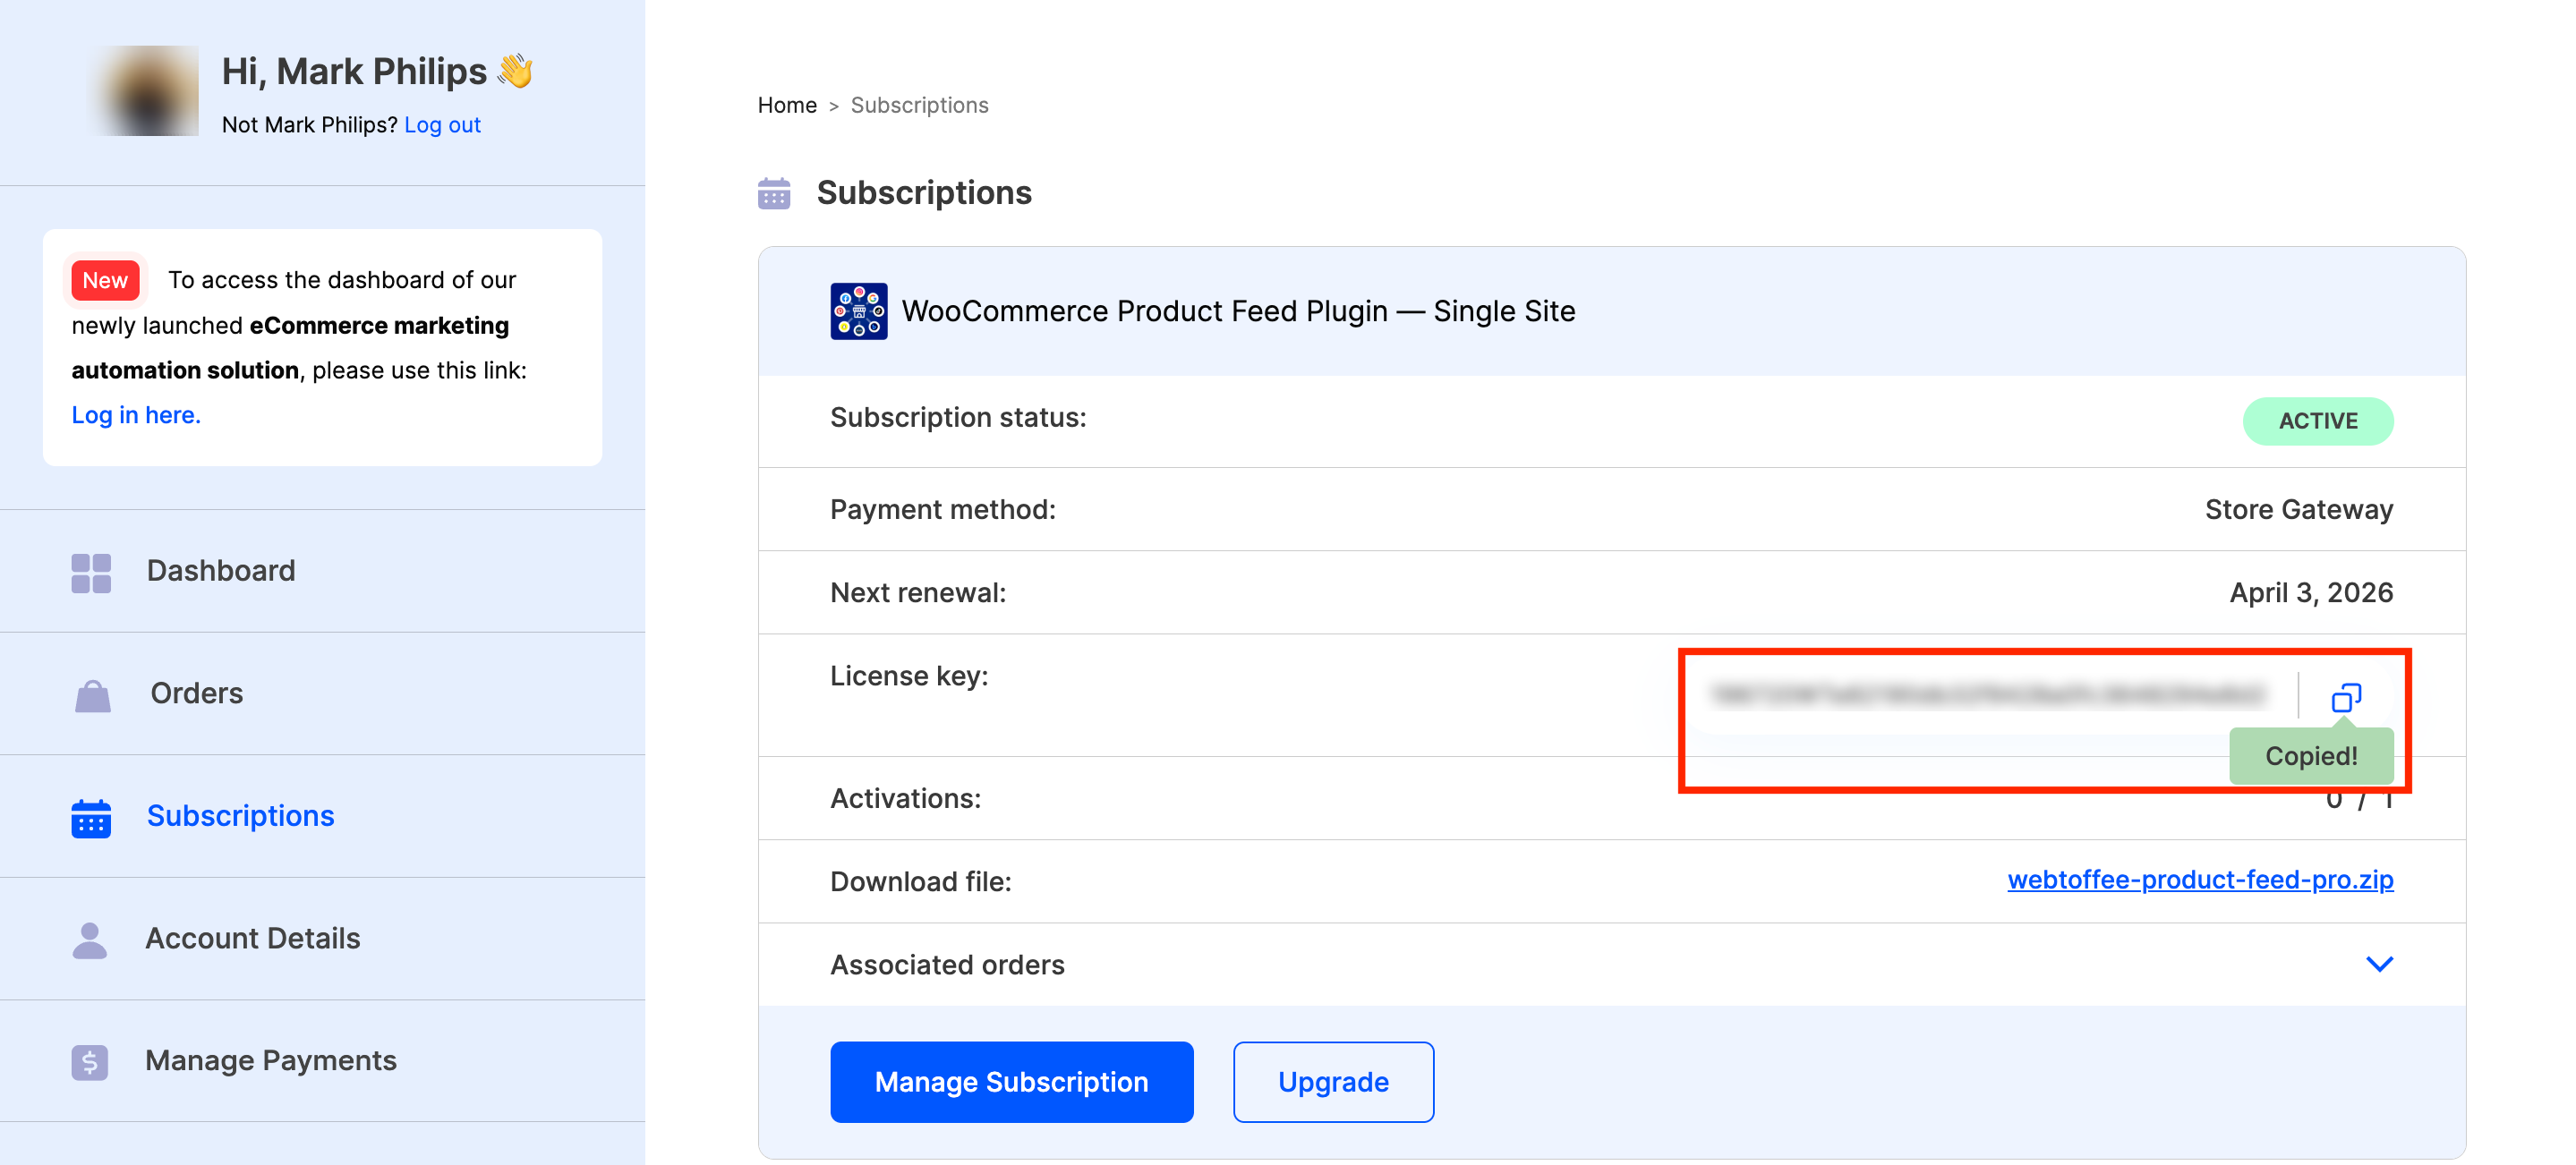This screenshot has height=1165, width=2576.
Task: Click the 'Activations:' label
Action: click(905, 799)
